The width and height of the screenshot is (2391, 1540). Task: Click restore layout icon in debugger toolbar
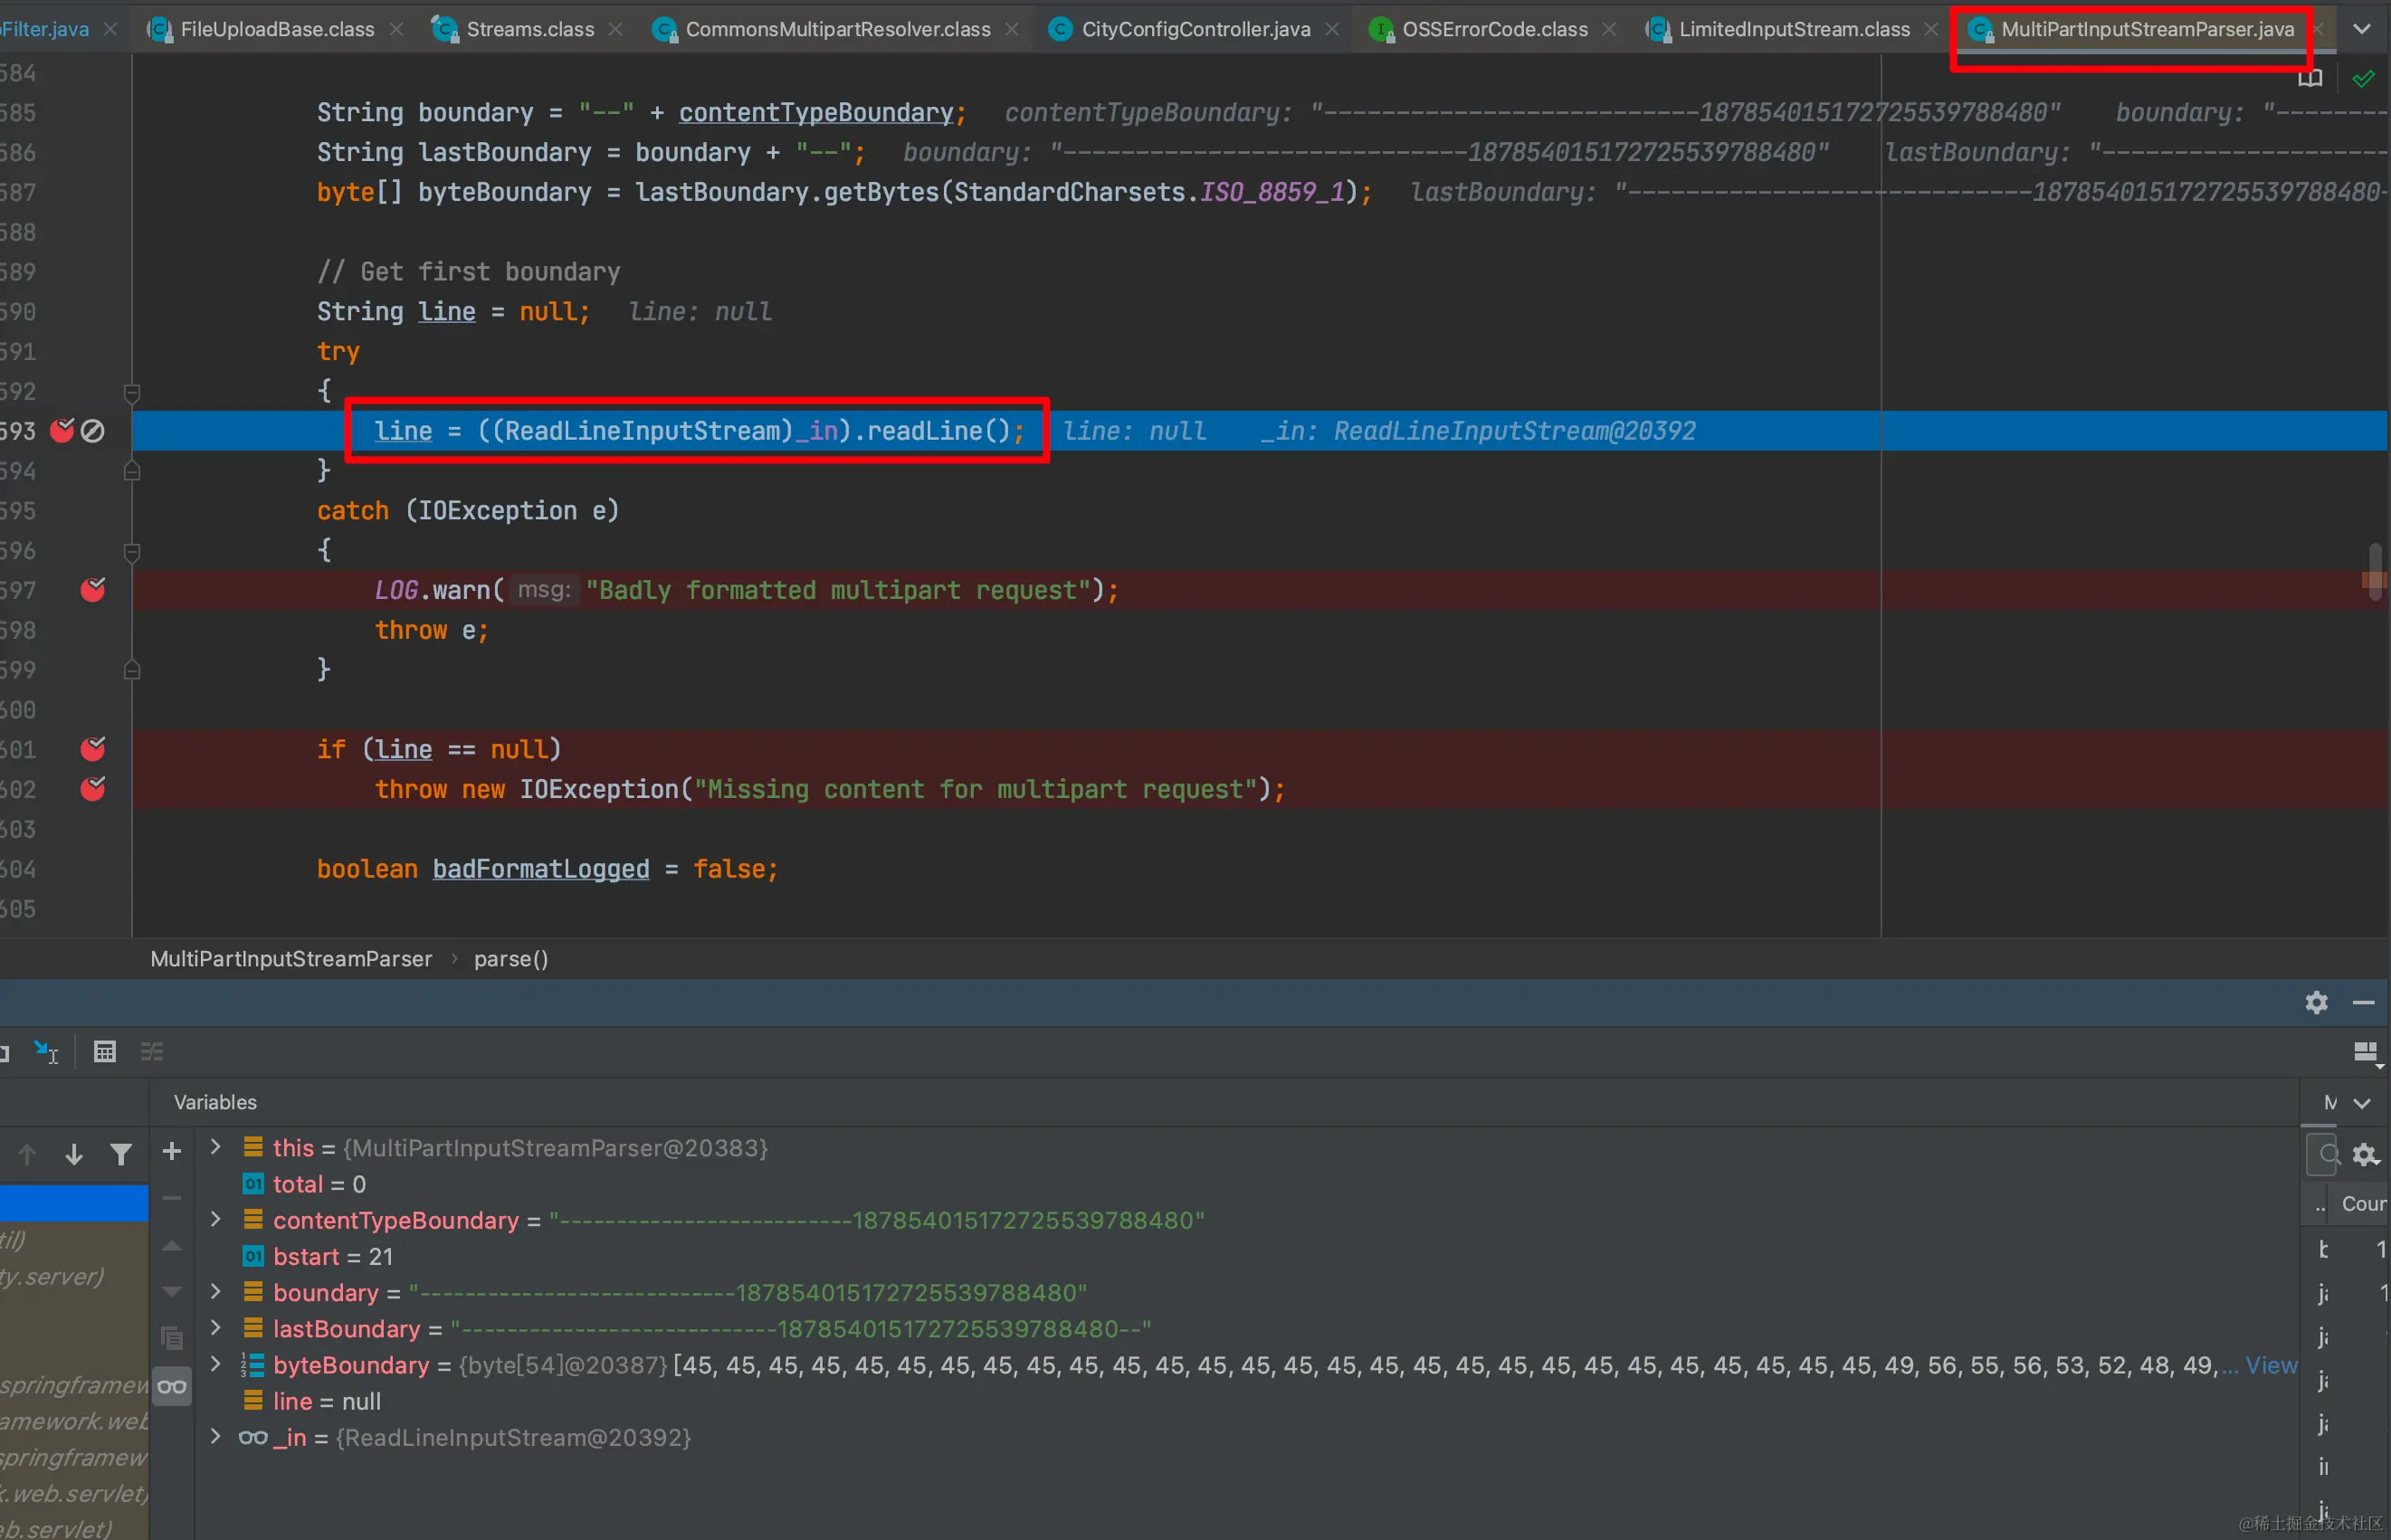pyautogui.click(x=2364, y=1051)
